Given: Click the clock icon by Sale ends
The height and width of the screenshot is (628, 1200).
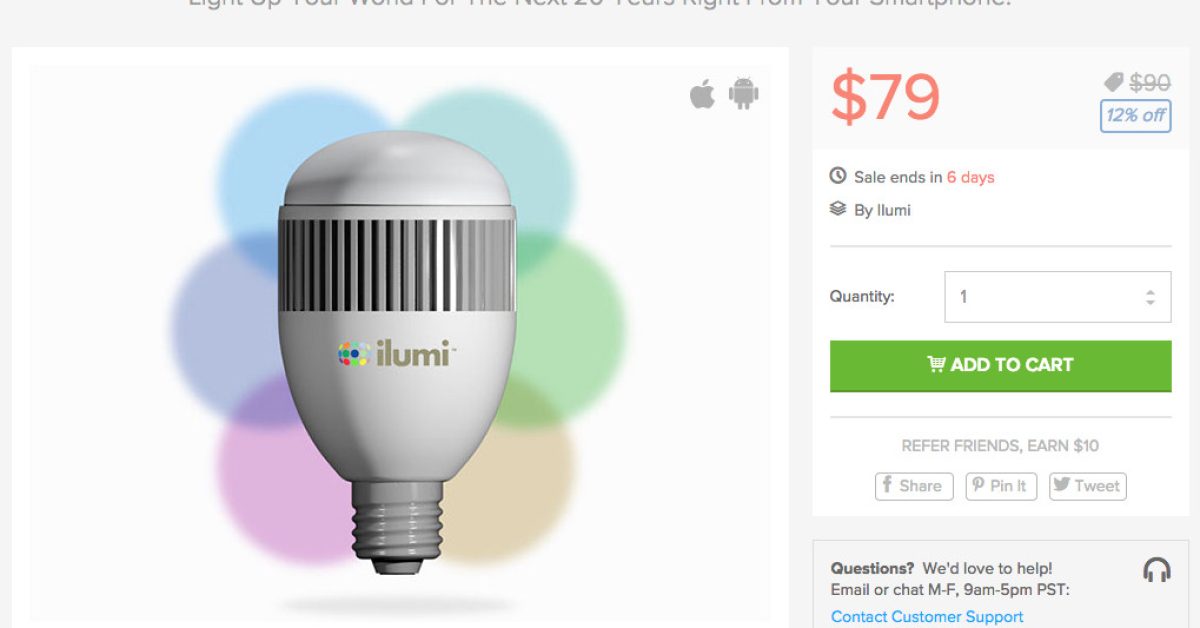Looking at the screenshot, I should click(x=838, y=177).
